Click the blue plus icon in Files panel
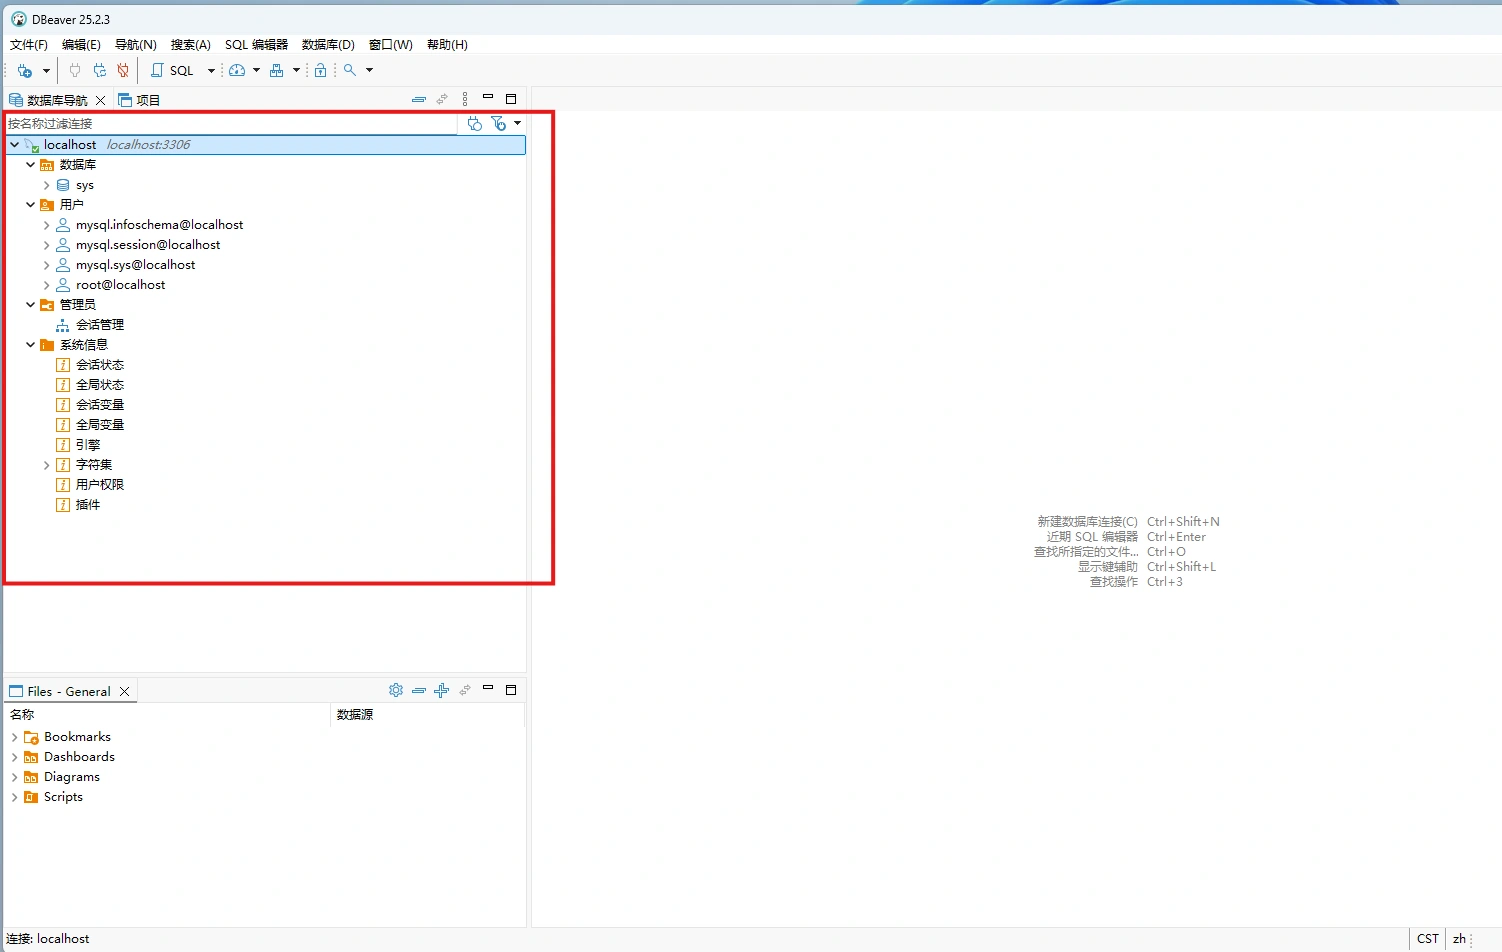This screenshot has height=952, width=1502. click(x=441, y=690)
